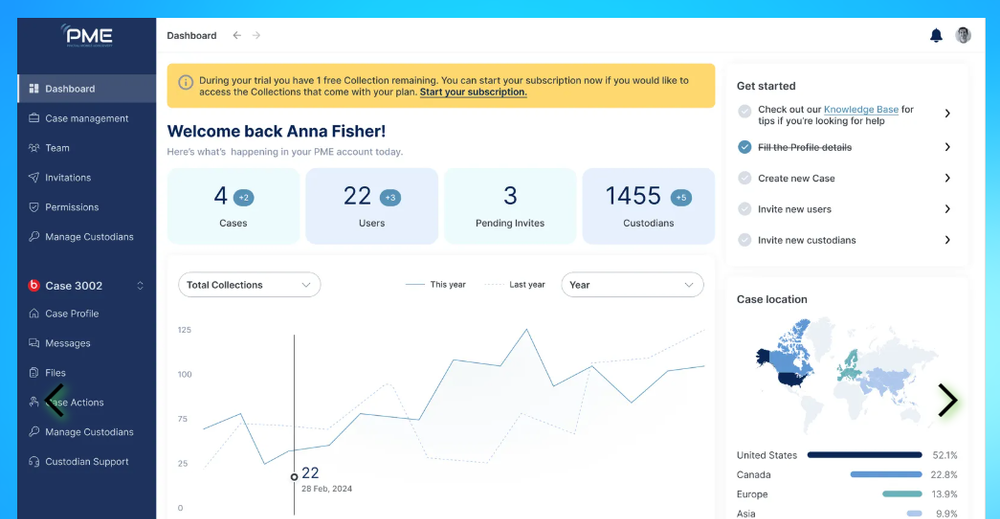Click the Files document icon

[34, 372]
